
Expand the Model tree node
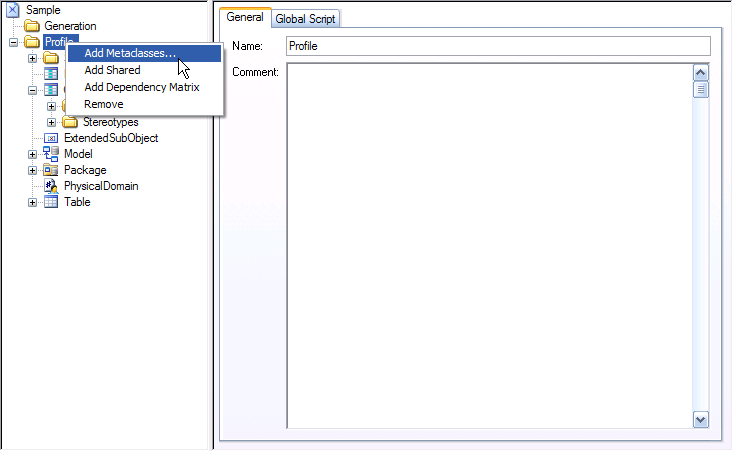(x=33, y=154)
